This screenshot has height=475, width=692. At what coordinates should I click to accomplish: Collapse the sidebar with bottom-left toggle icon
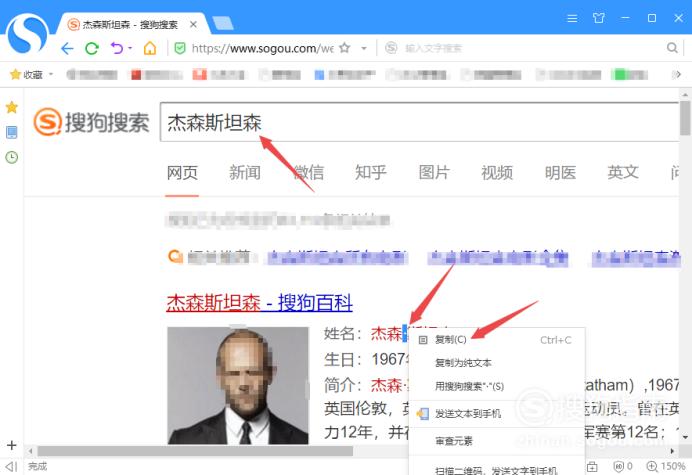click(x=12, y=466)
